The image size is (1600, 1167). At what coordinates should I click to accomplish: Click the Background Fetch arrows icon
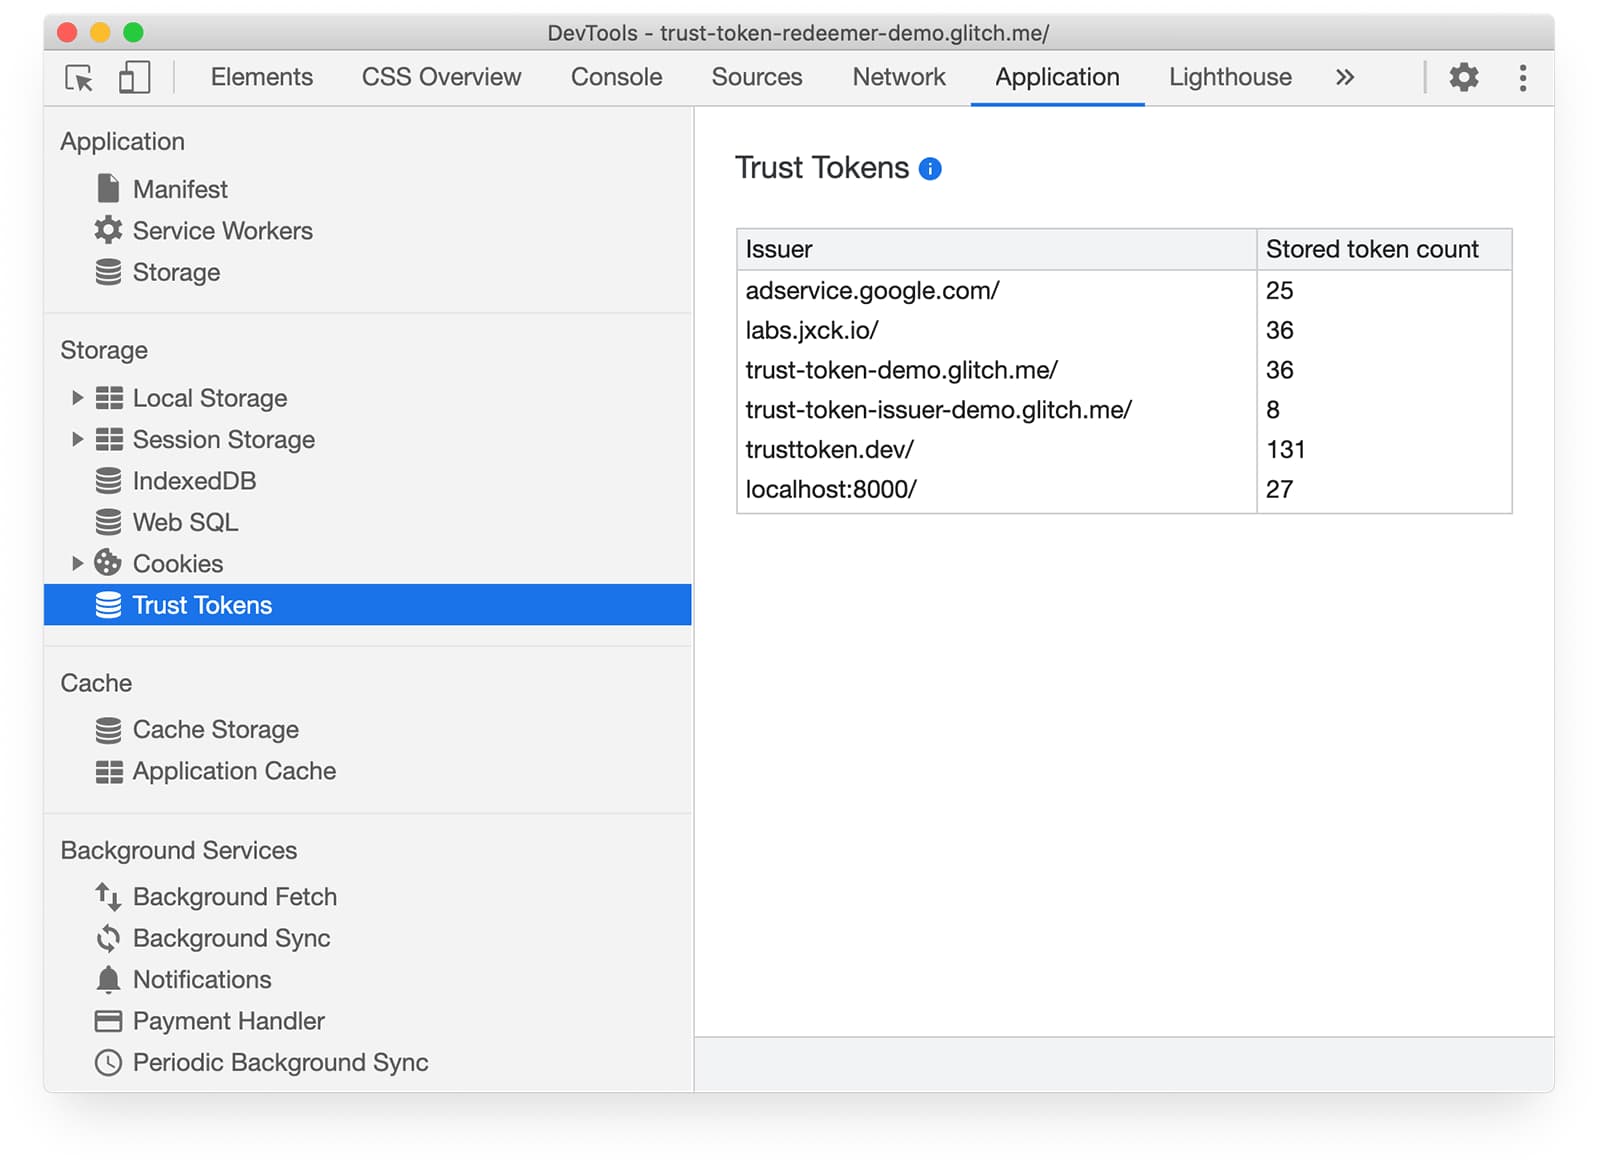pos(107,896)
